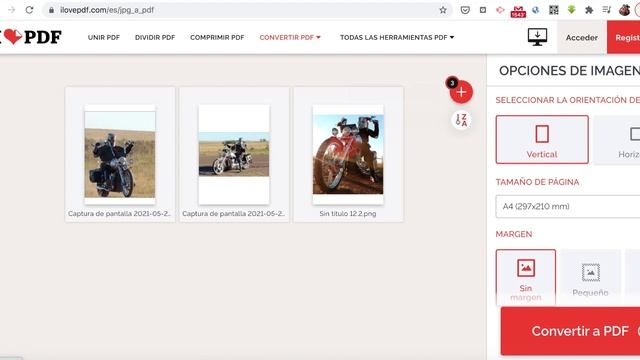This screenshot has width=640, height=360.
Task: Open the Pocket extension icon
Action: coord(465,10)
